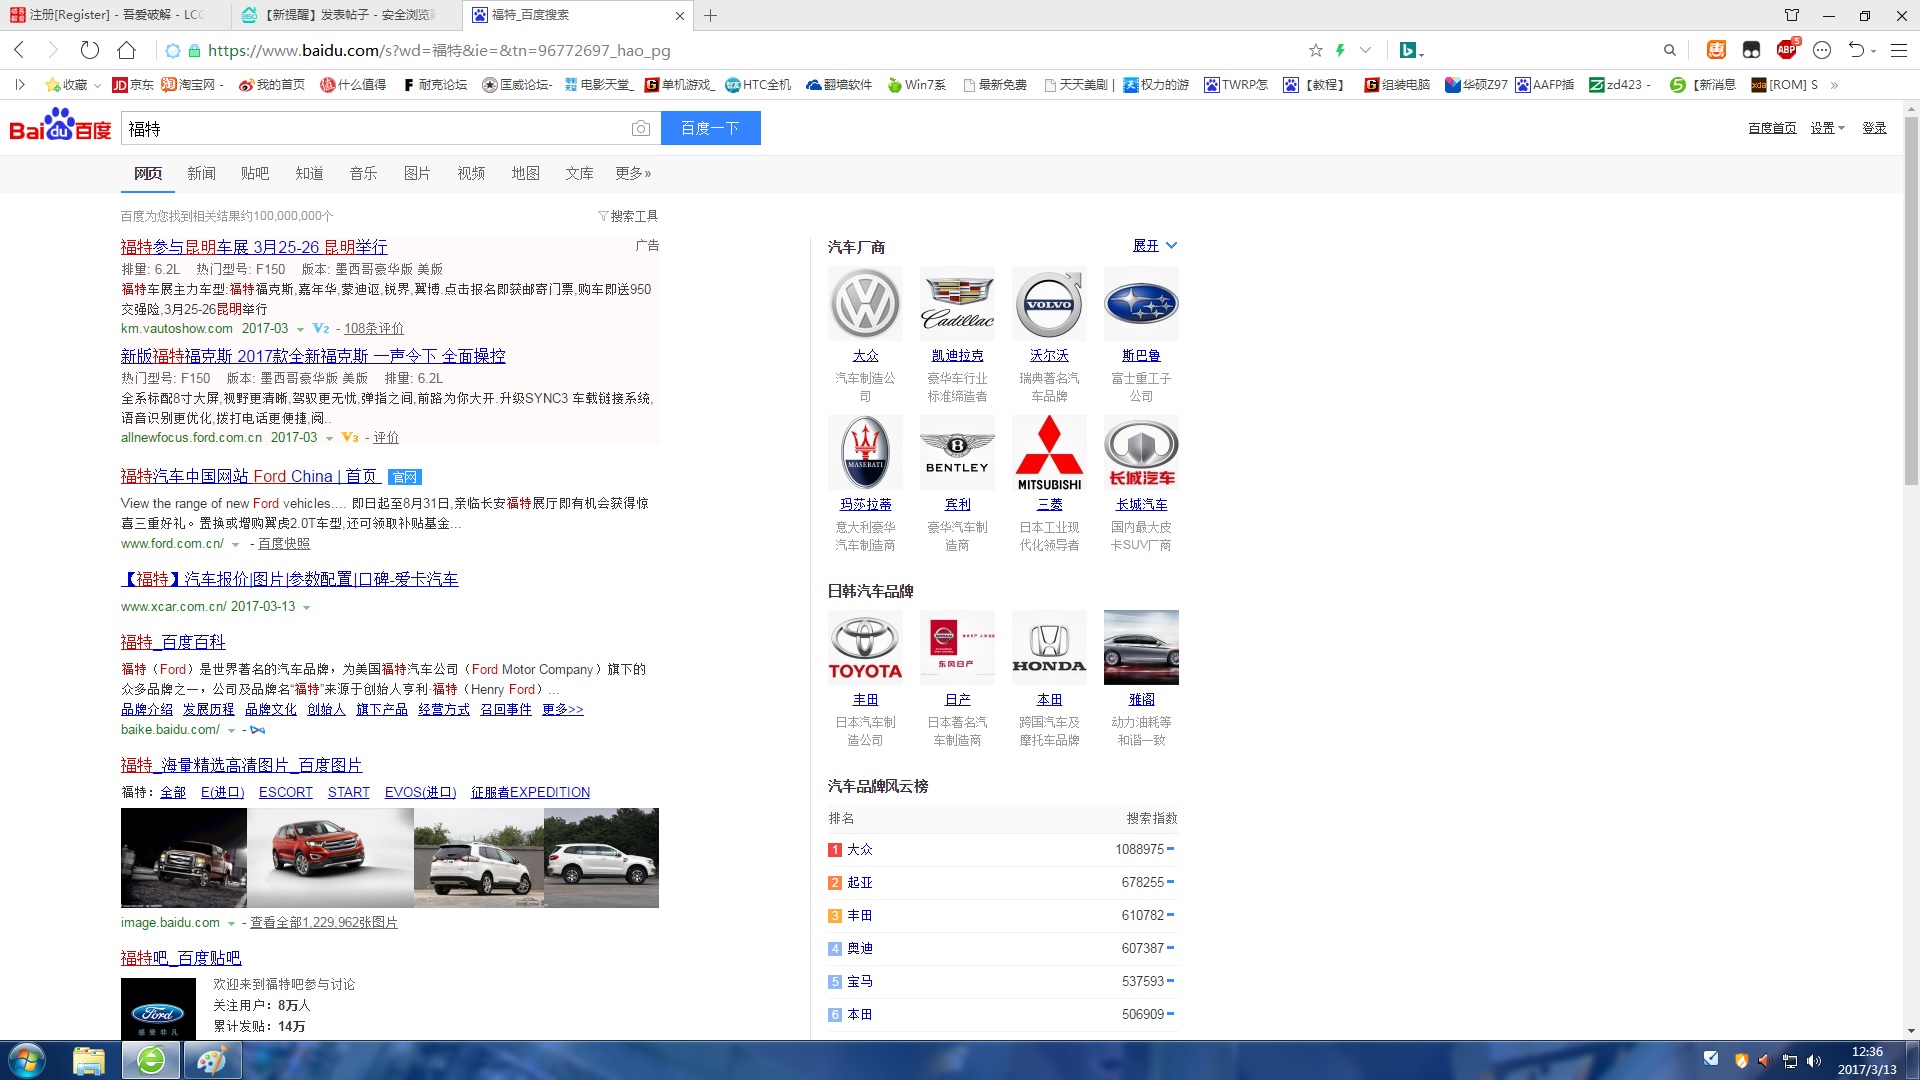Open 搜索工具 filter
Viewport: 1920px width, 1080px height.
628,216
